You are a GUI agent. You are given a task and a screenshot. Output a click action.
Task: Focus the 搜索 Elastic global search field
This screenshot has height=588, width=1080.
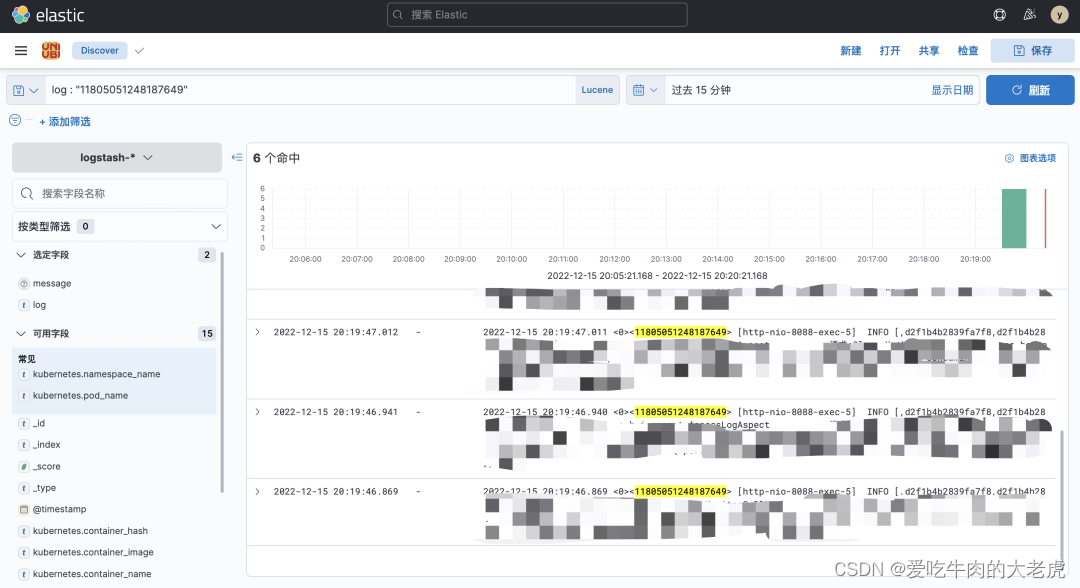[537, 14]
